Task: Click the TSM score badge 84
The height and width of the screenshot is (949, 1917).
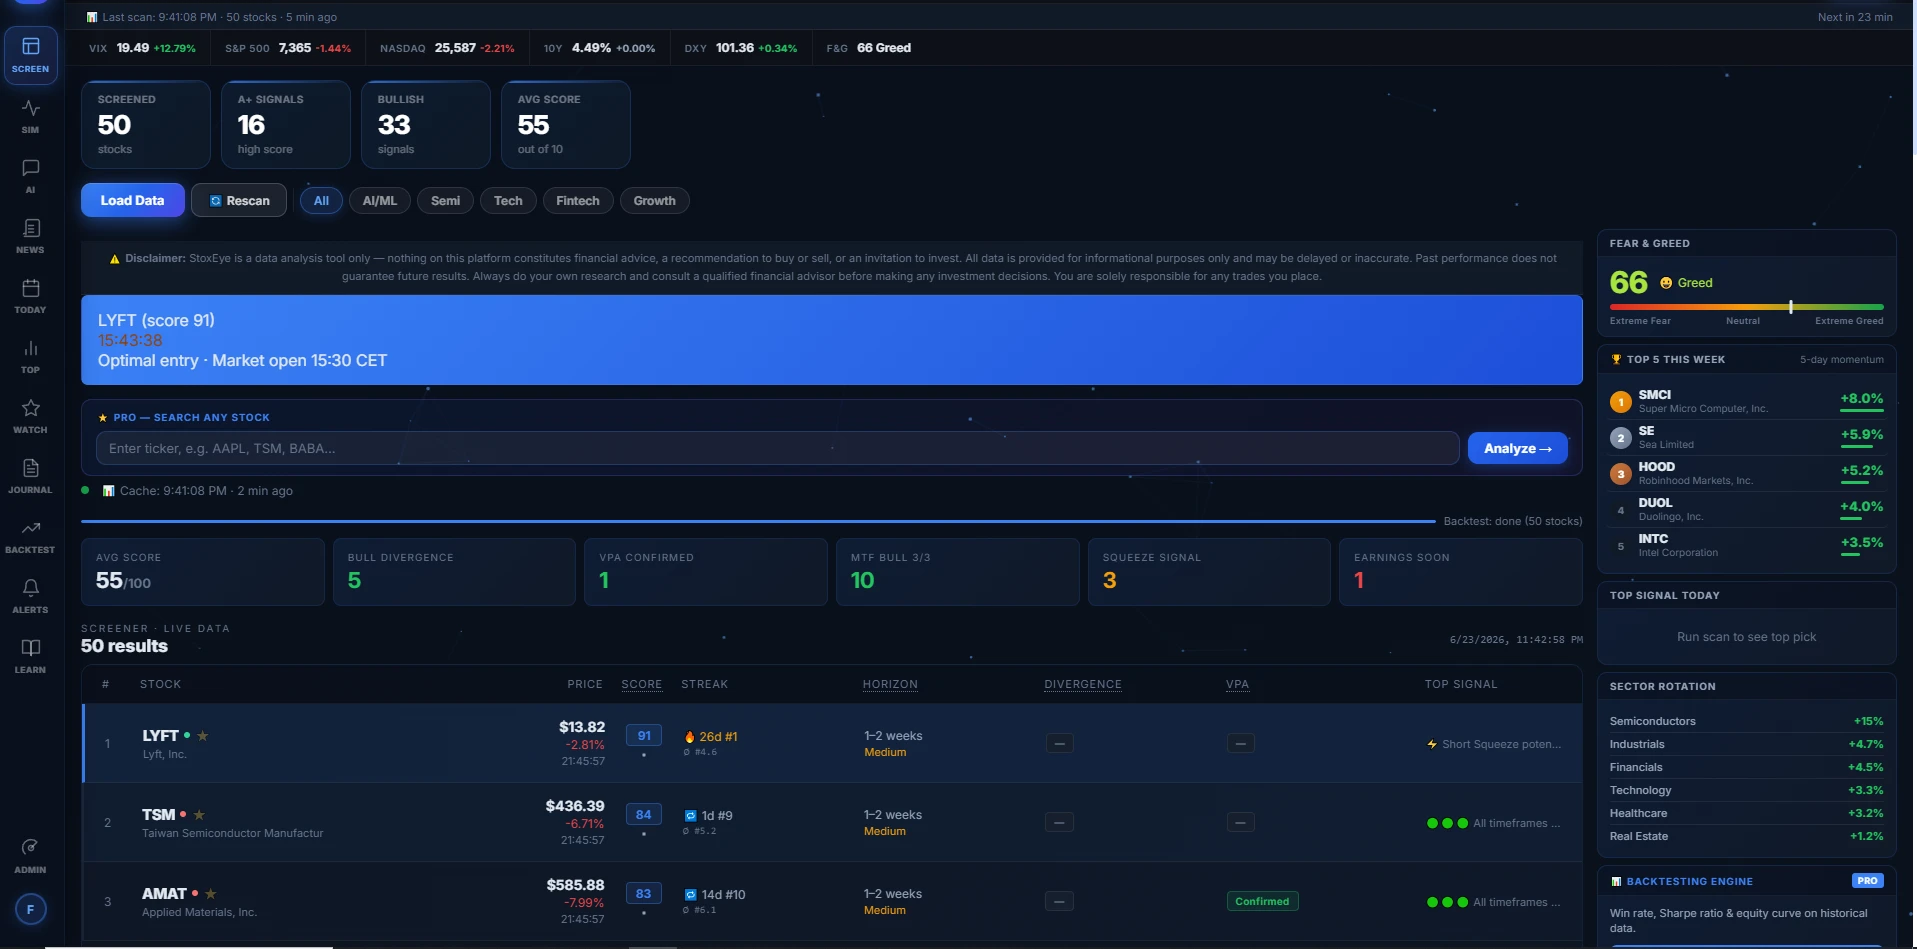Action: click(644, 814)
